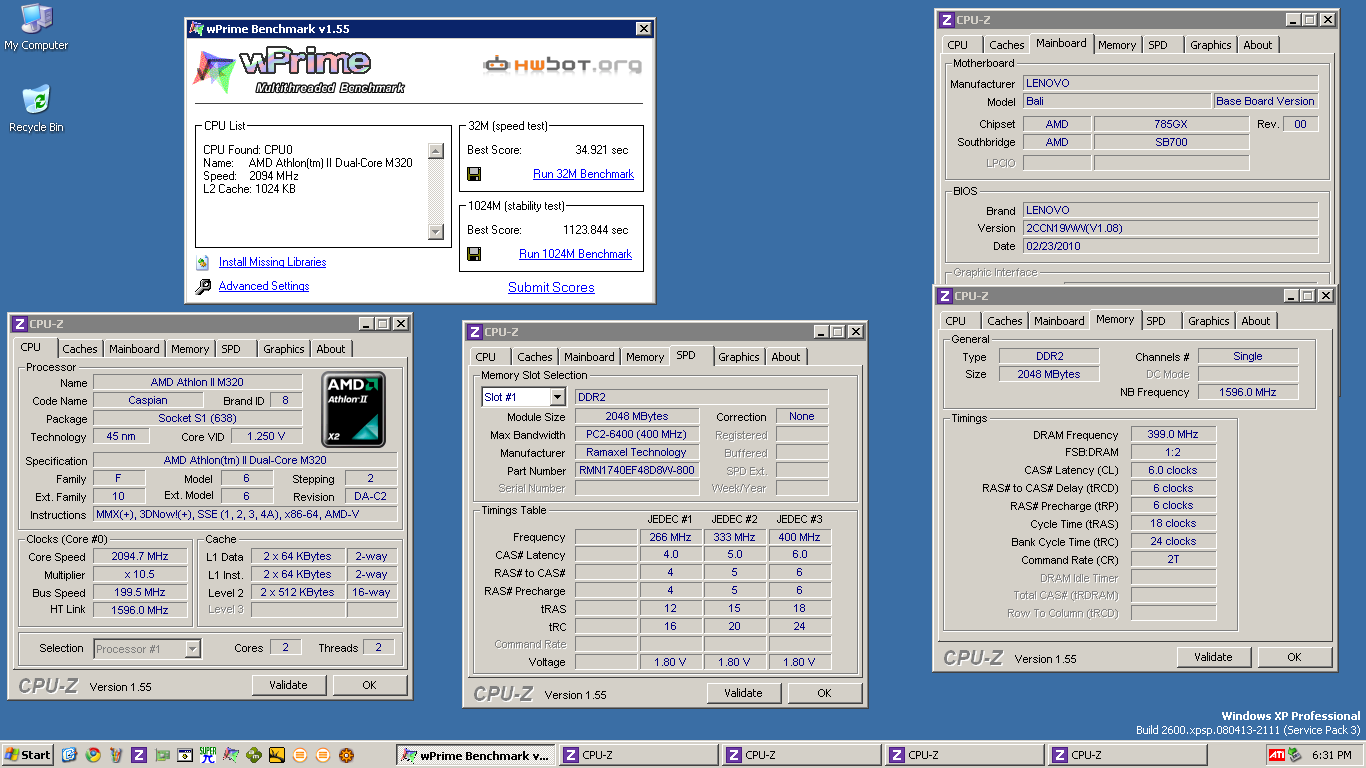This screenshot has height=768, width=1366.
Task: Click the wPrime title bar icon
Action: [x=197, y=29]
